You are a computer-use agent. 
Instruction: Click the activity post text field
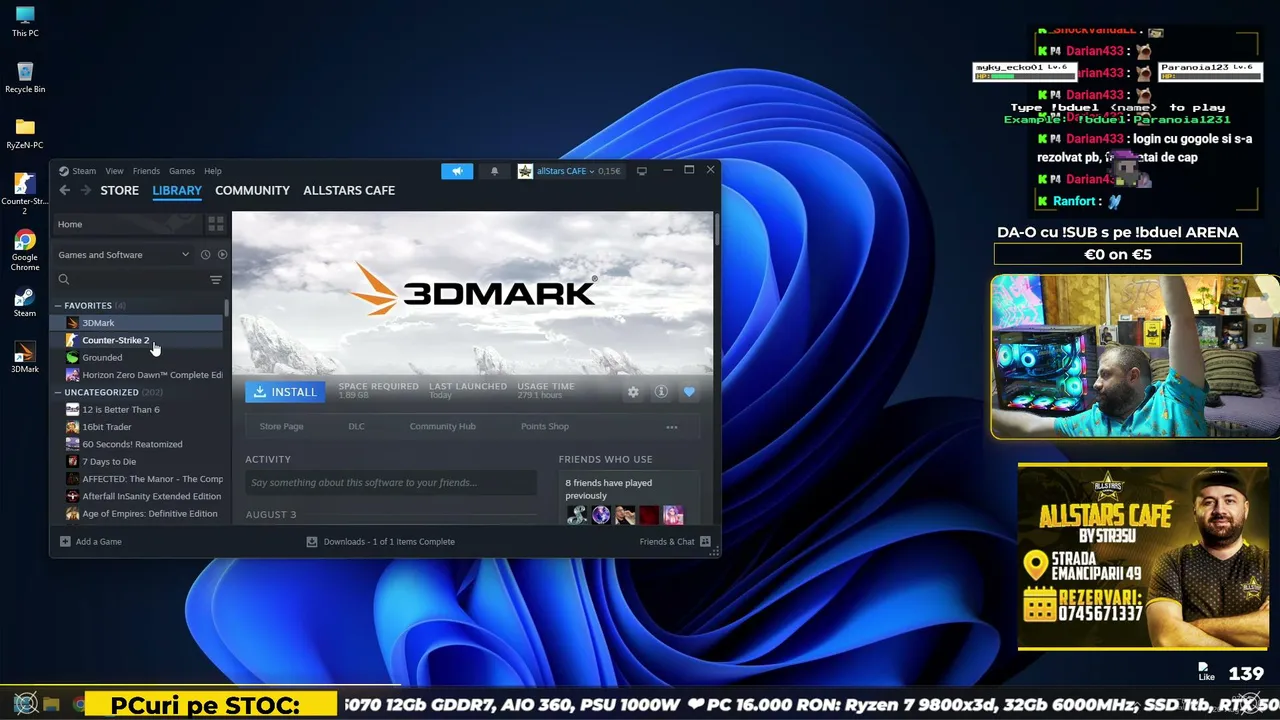[391, 483]
